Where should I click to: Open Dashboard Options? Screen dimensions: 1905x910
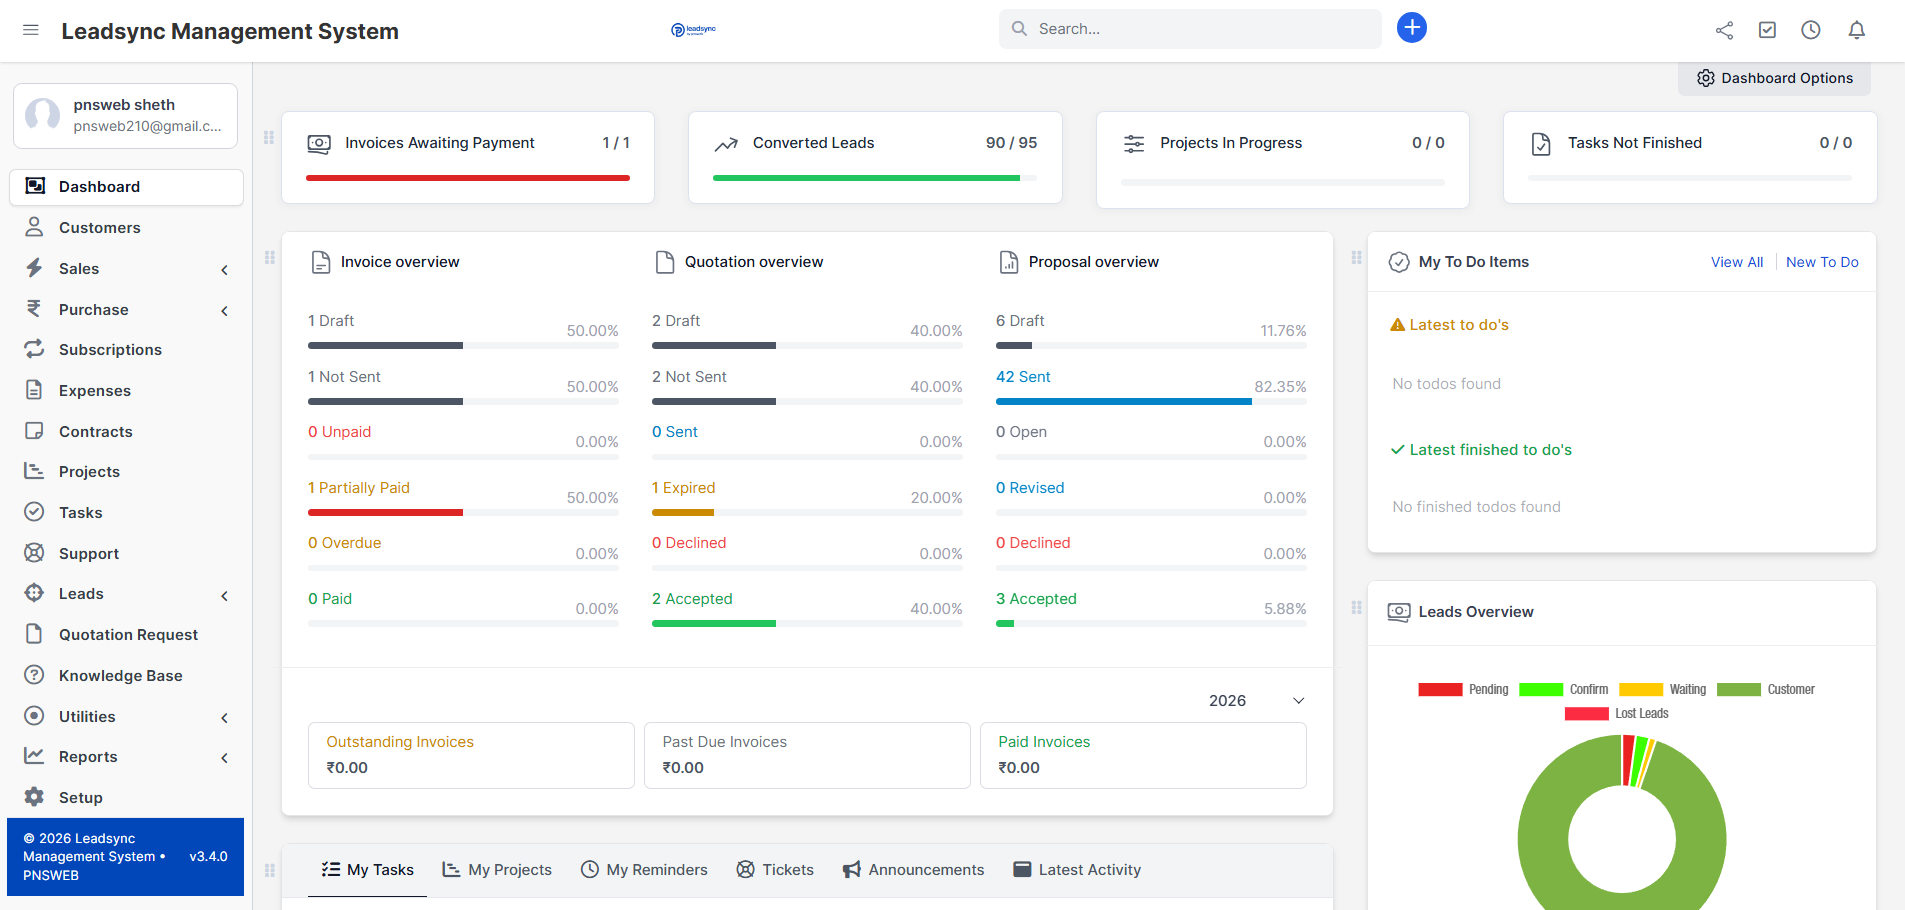coord(1774,77)
